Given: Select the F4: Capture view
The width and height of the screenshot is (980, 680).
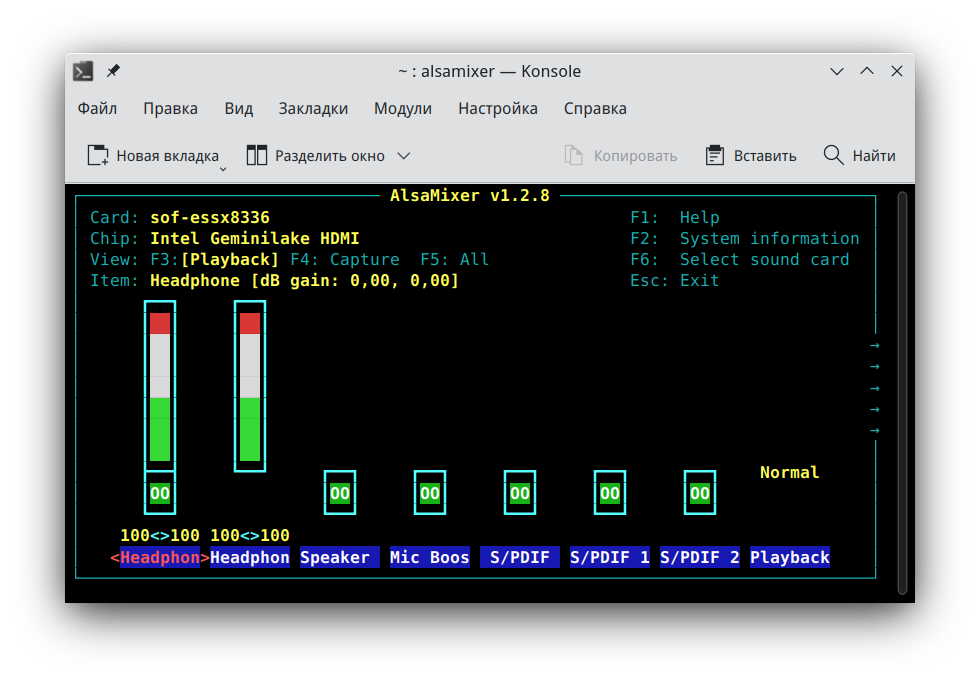Looking at the screenshot, I should (344, 260).
